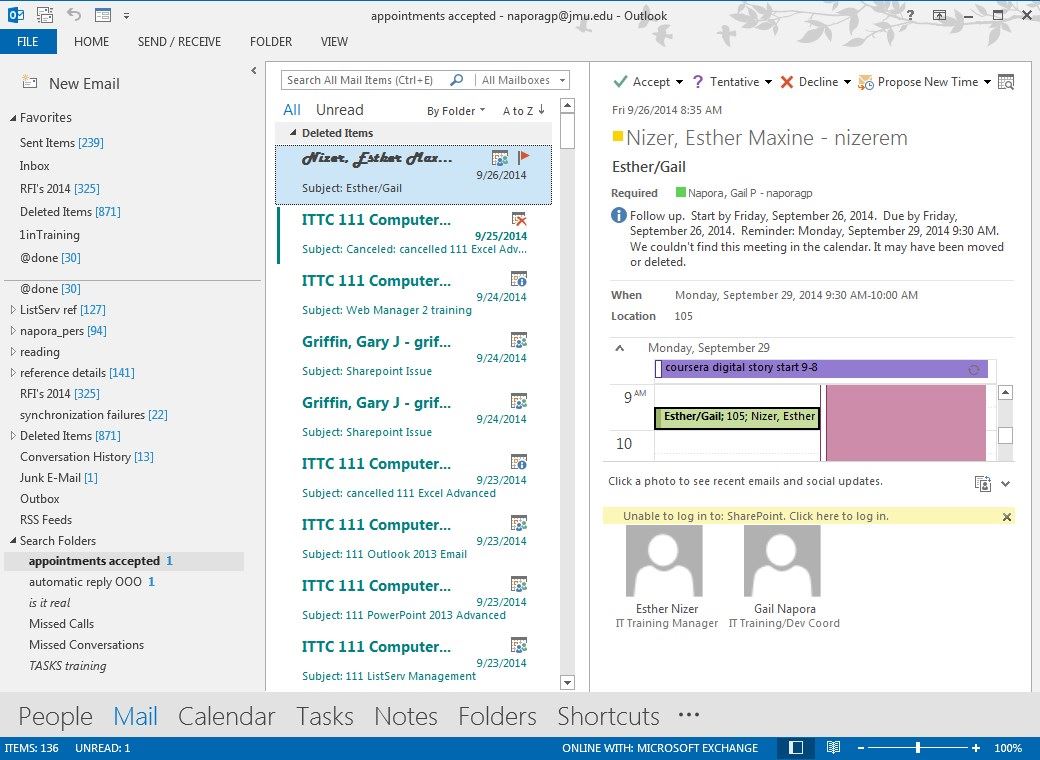The width and height of the screenshot is (1040, 760).
Task: Expand the napora_pers folder
Action: tap(13, 330)
